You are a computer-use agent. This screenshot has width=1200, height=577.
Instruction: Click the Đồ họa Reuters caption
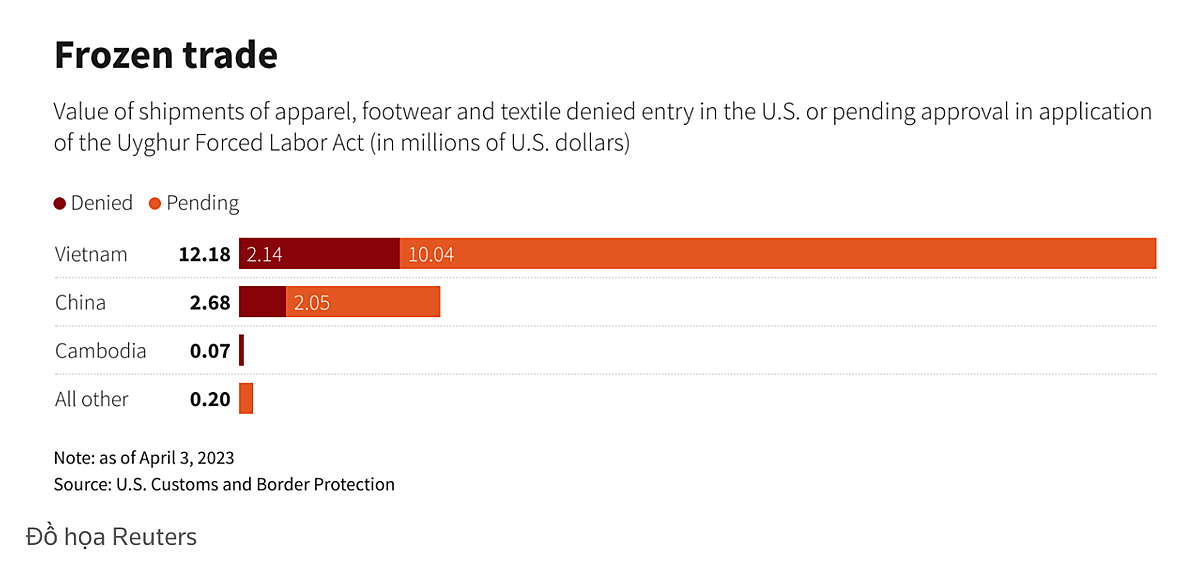click(x=111, y=537)
